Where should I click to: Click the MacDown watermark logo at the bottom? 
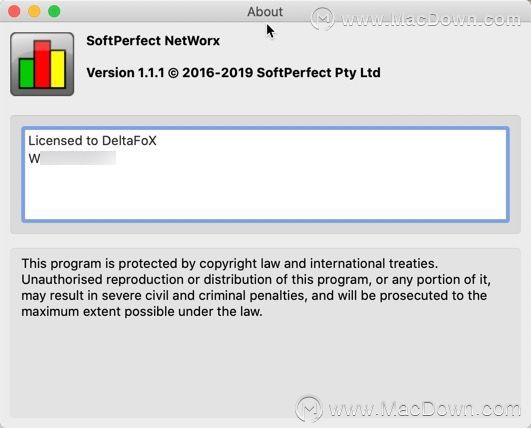tap(309, 408)
